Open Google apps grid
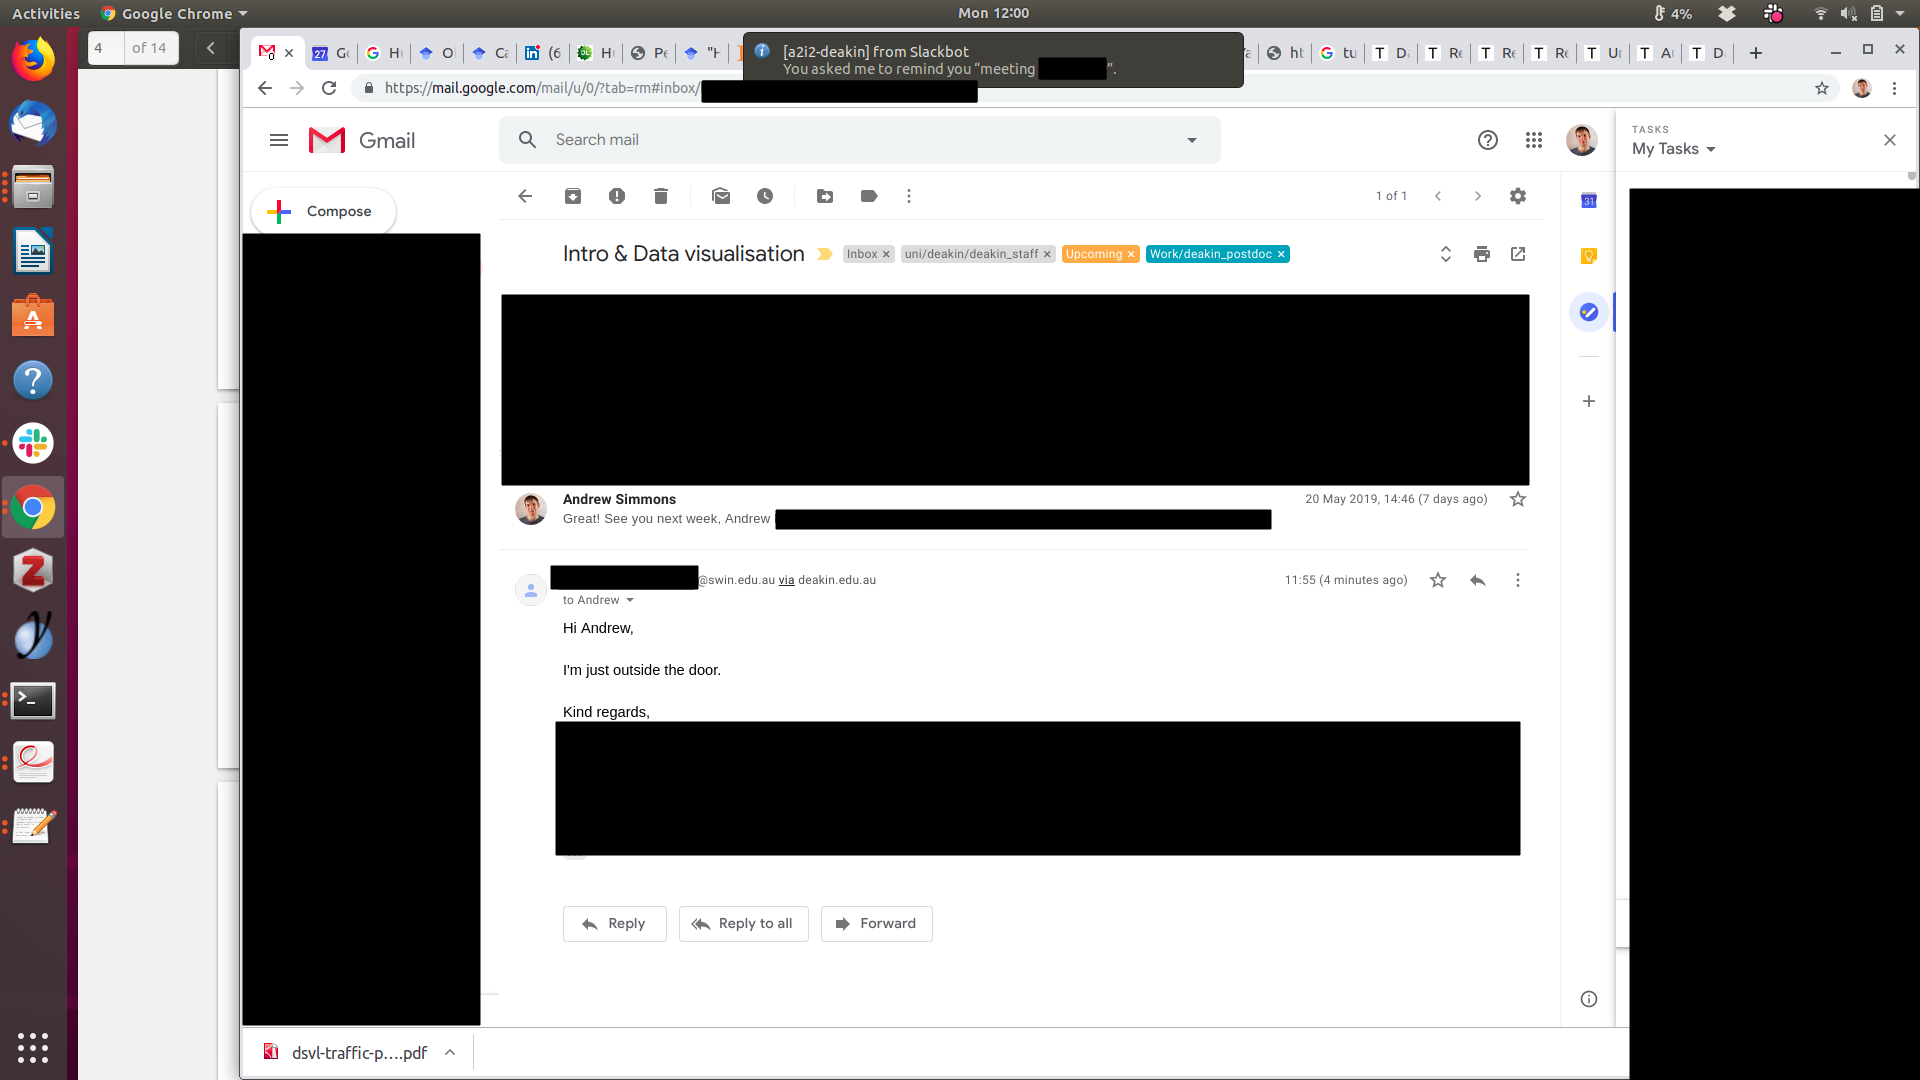Viewport: 1920px width, 1080px height. [x=1534, y=140]
